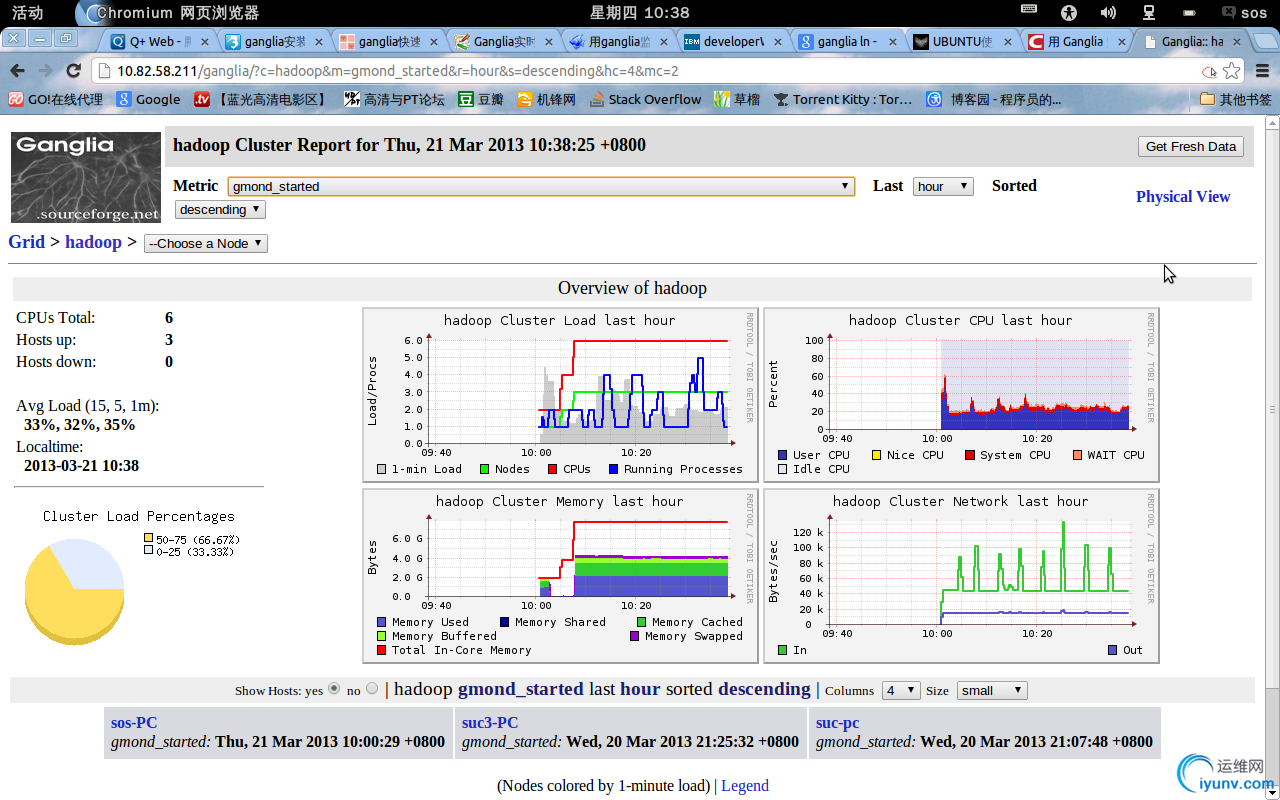The image size is (1280, 800).
Task: Bookmark this page with the star icon
Action: [x=1232, y=71]
